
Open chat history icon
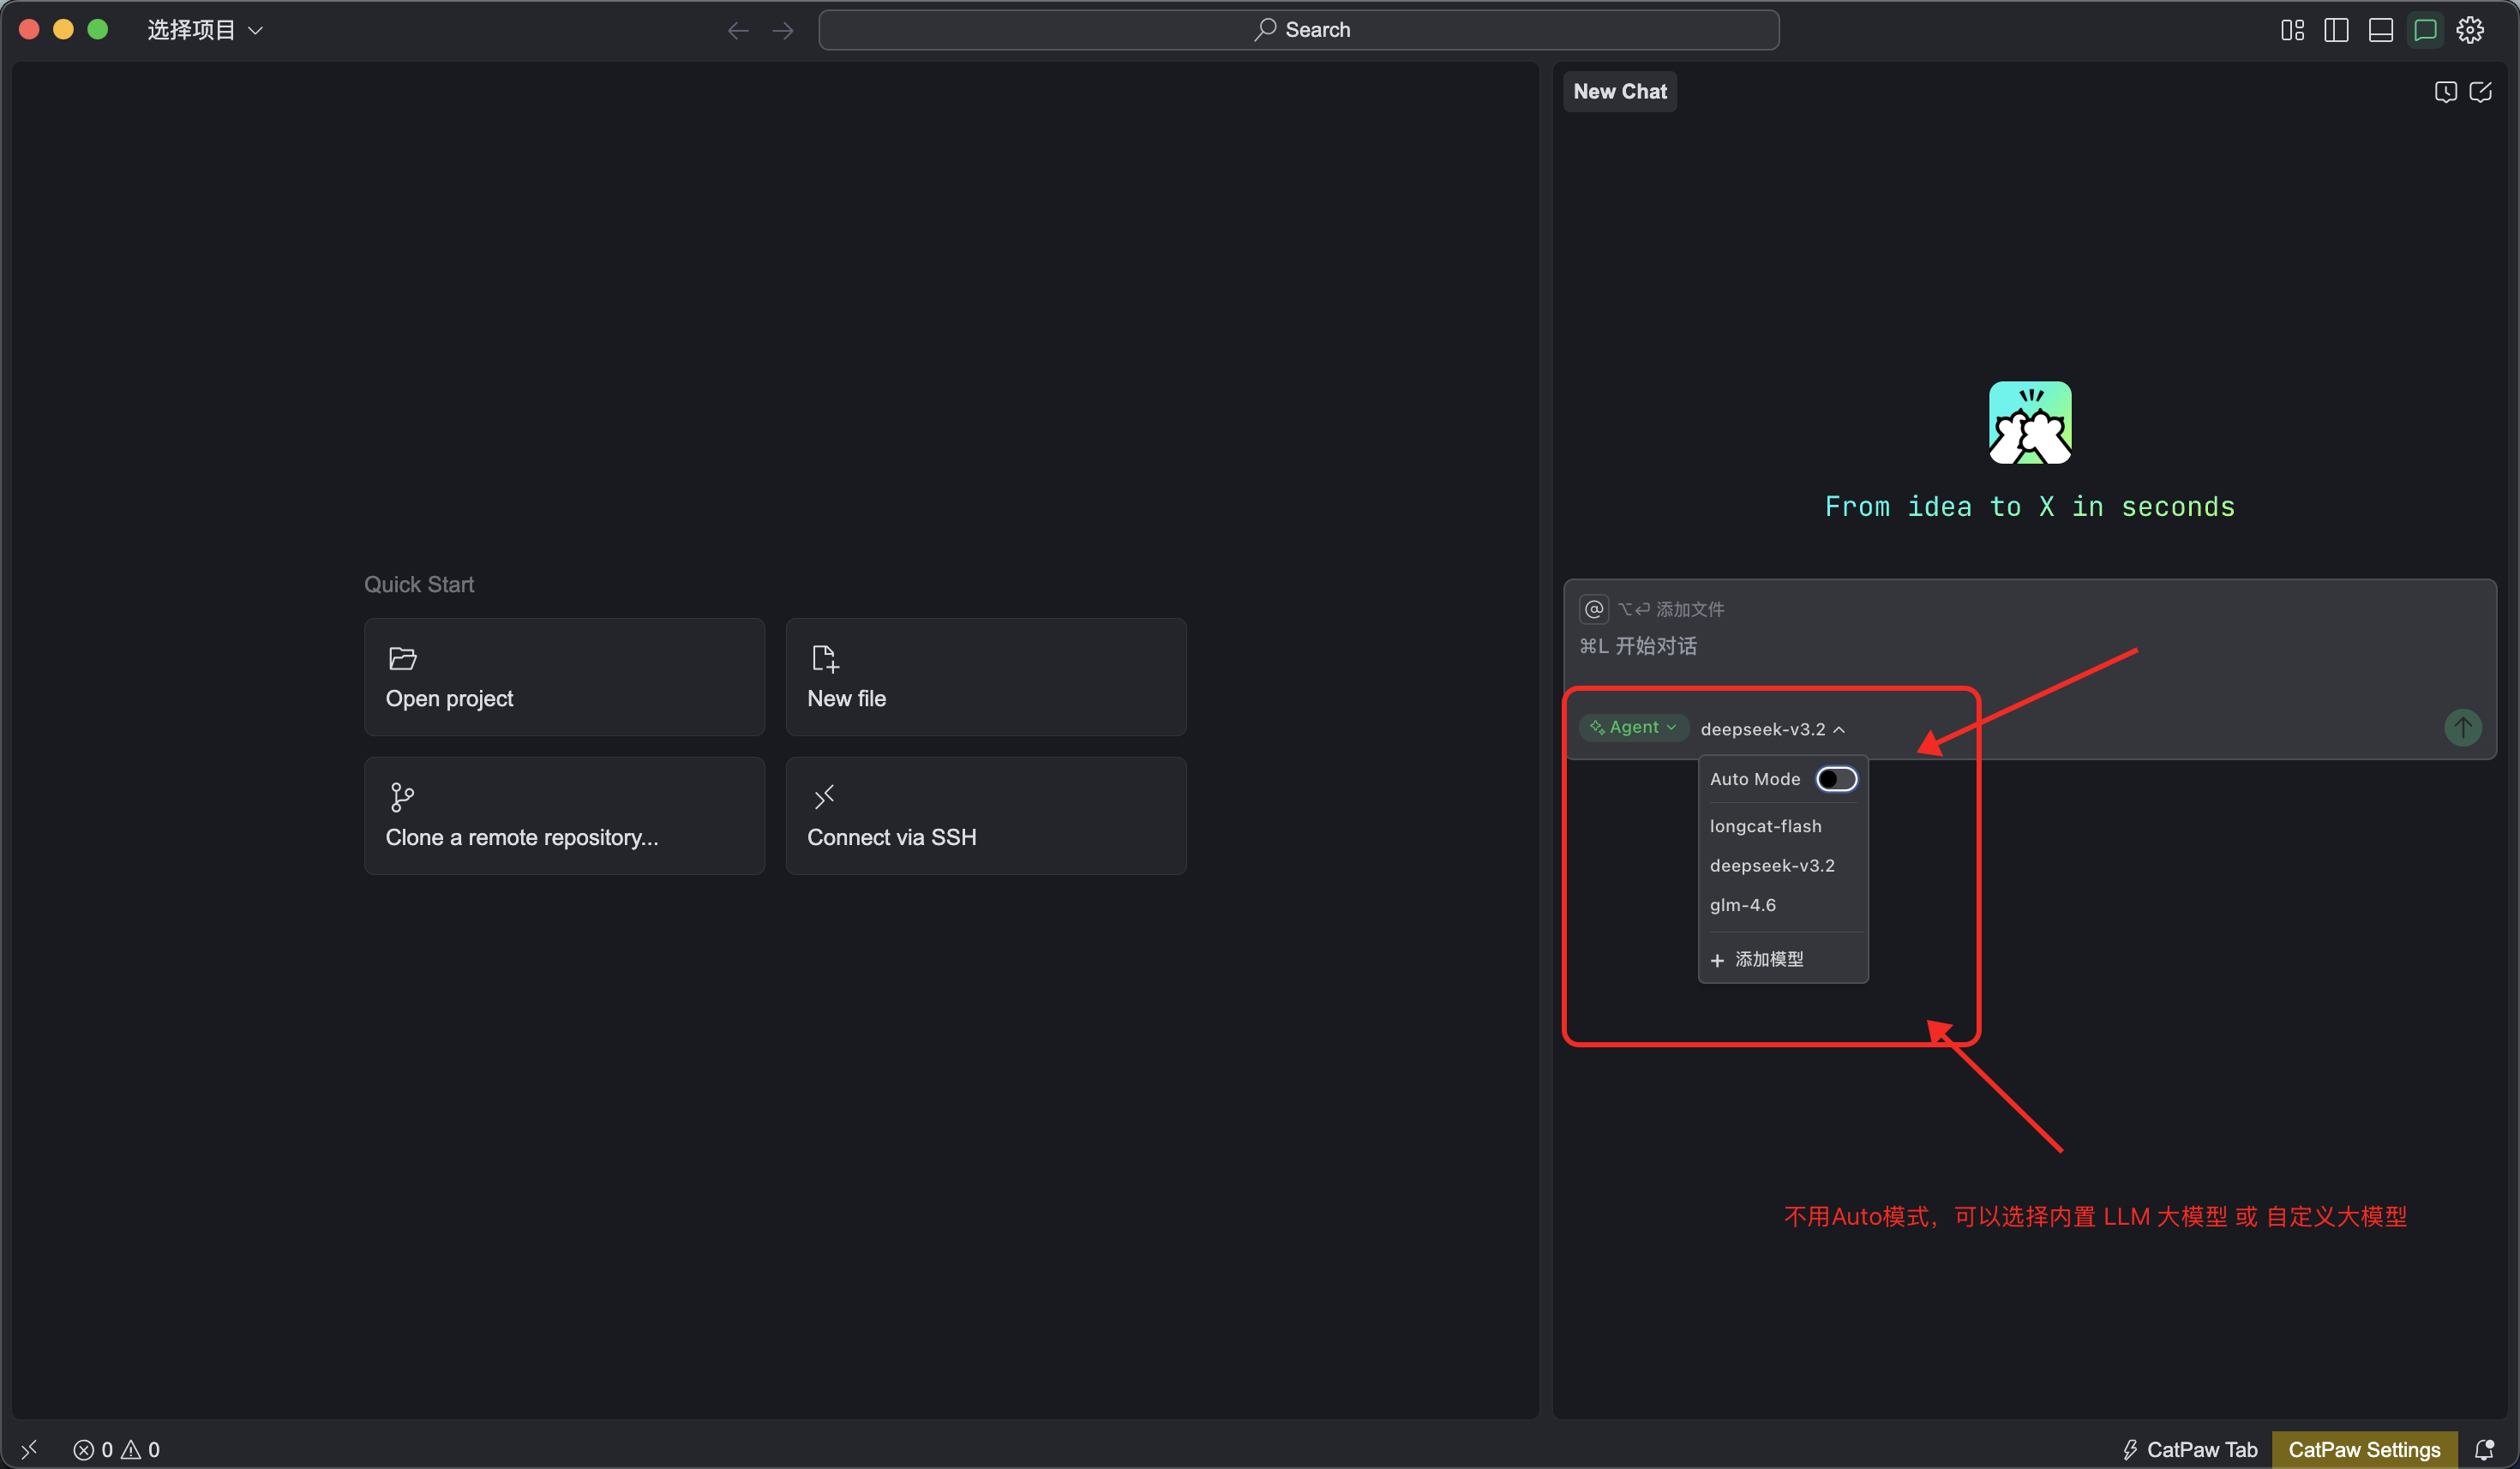(2445, 92)
